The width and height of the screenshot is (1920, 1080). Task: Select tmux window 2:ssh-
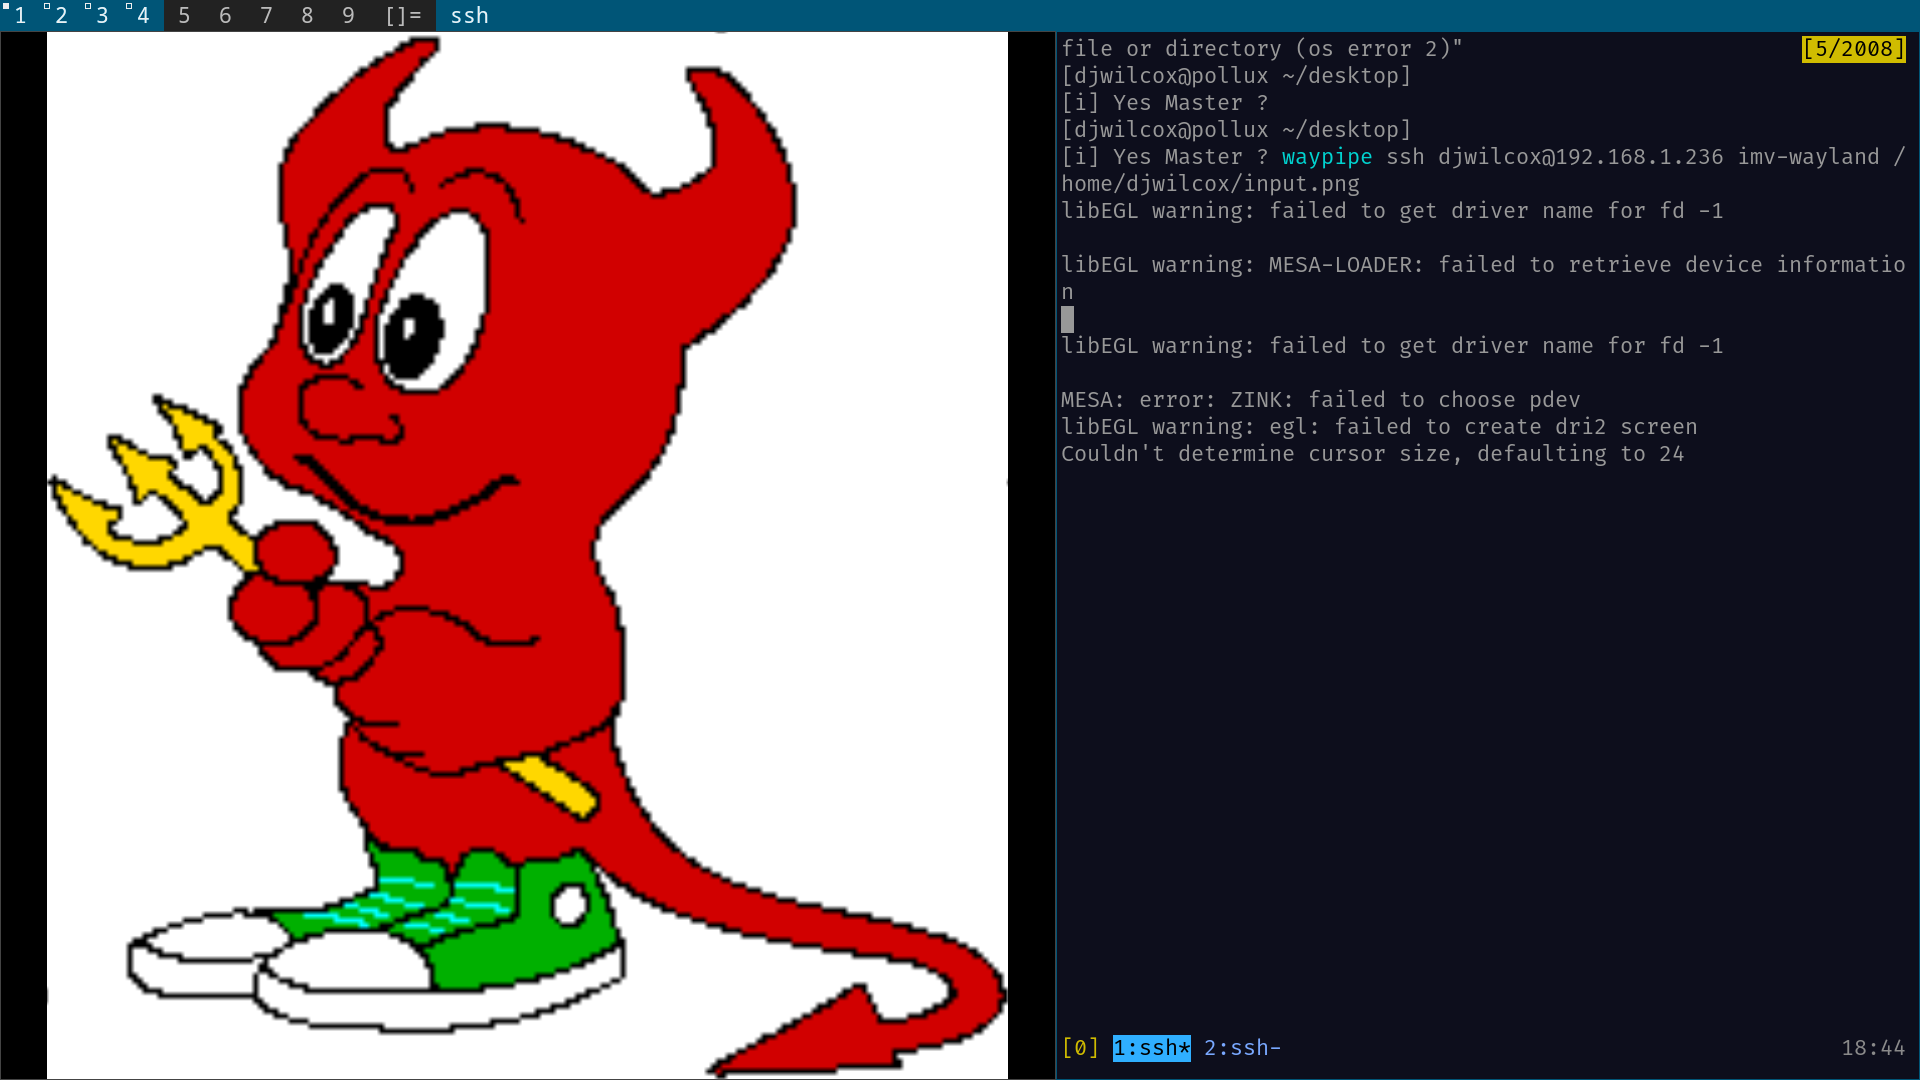pyautogui.click(x=1242, y=1048)
